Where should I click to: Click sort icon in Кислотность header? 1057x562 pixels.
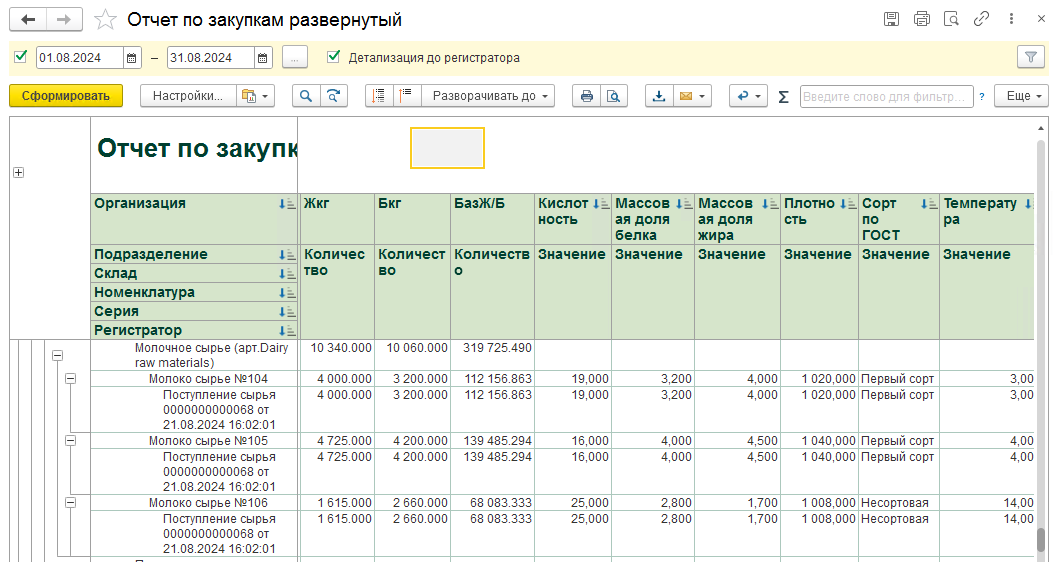click(x=601, y=204)
